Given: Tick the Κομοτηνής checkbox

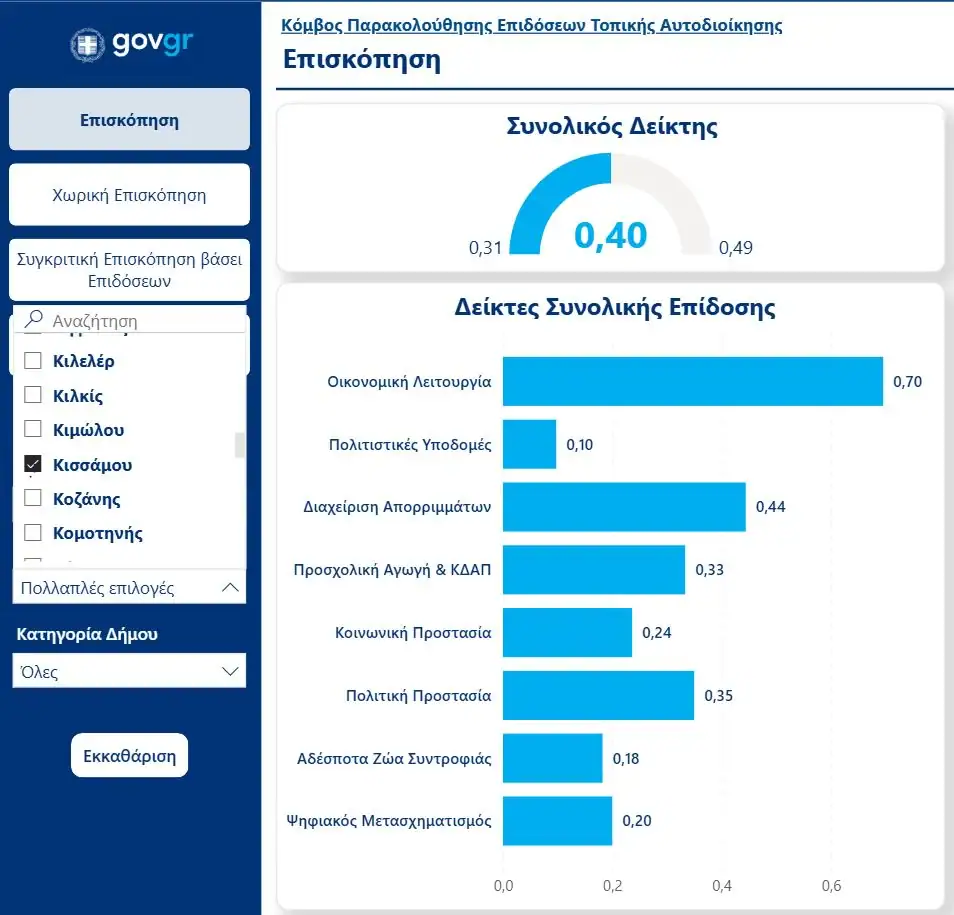Looking at the screenshot, I should point(33,532).
